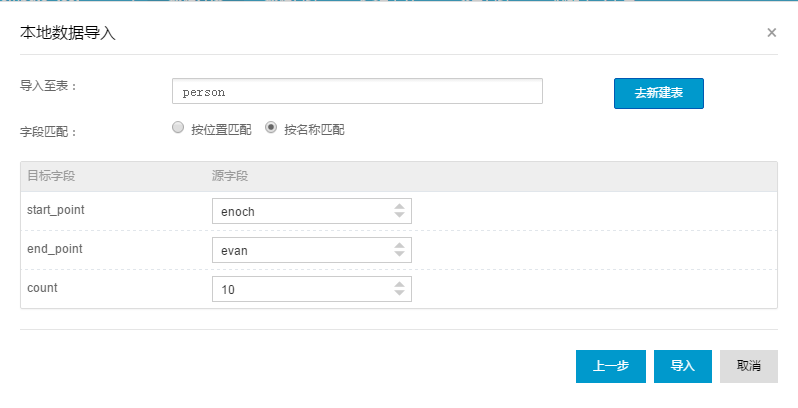Cancel the import with 取消
The image size is (798, 408).
[x=748, y=366]
